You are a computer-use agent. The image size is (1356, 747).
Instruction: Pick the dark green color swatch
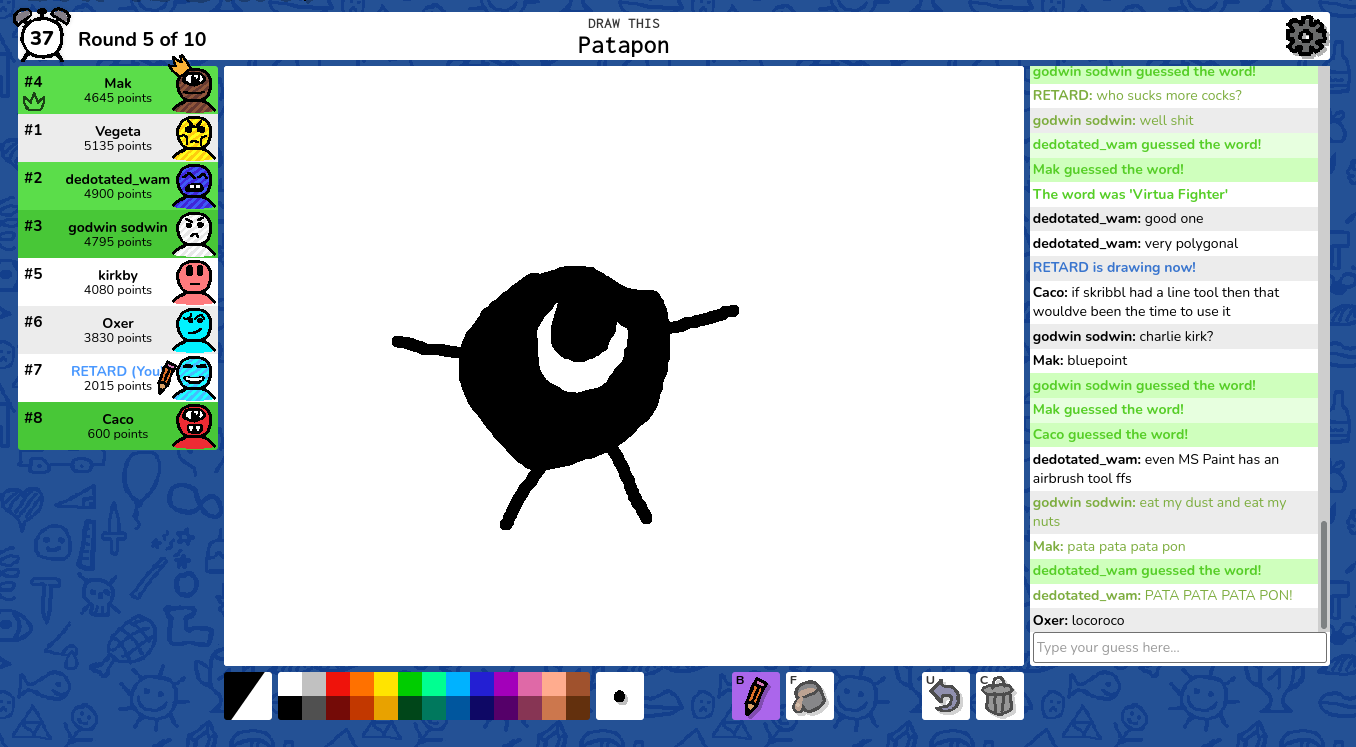tap(410, 708)
